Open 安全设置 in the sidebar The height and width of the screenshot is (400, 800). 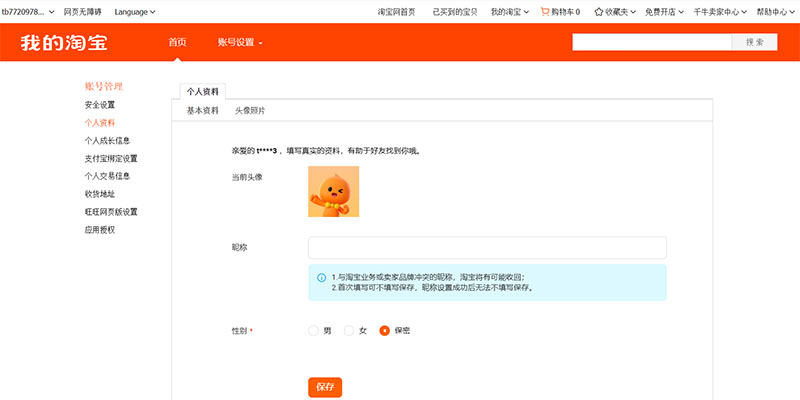click(x=100, y=105)
